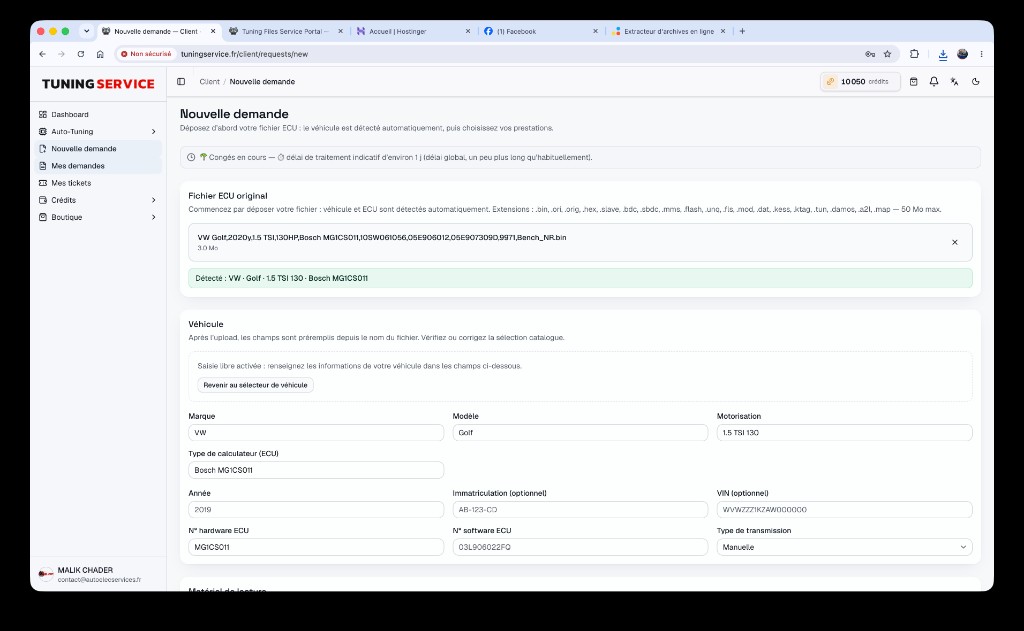Switch to Tuning Files Service Portal tab
This screenshot has width=1024, height=631.
point(285,31)
